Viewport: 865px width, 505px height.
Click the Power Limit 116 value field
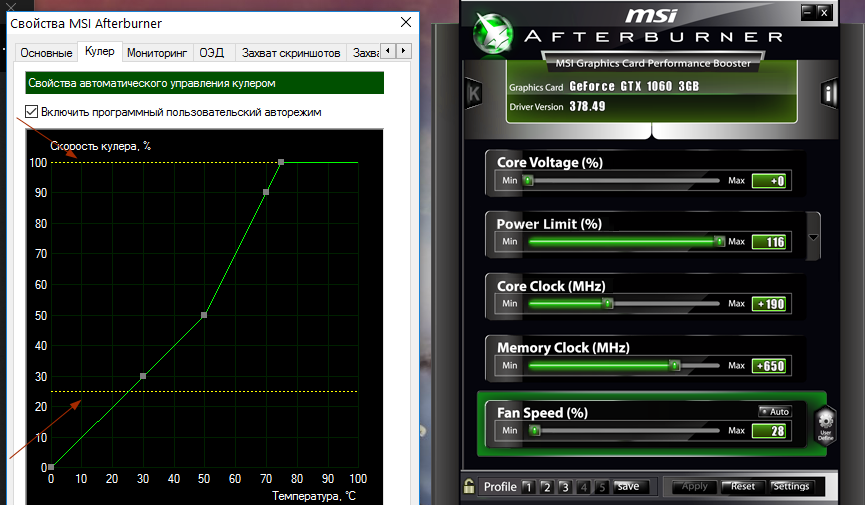point(769,242)
